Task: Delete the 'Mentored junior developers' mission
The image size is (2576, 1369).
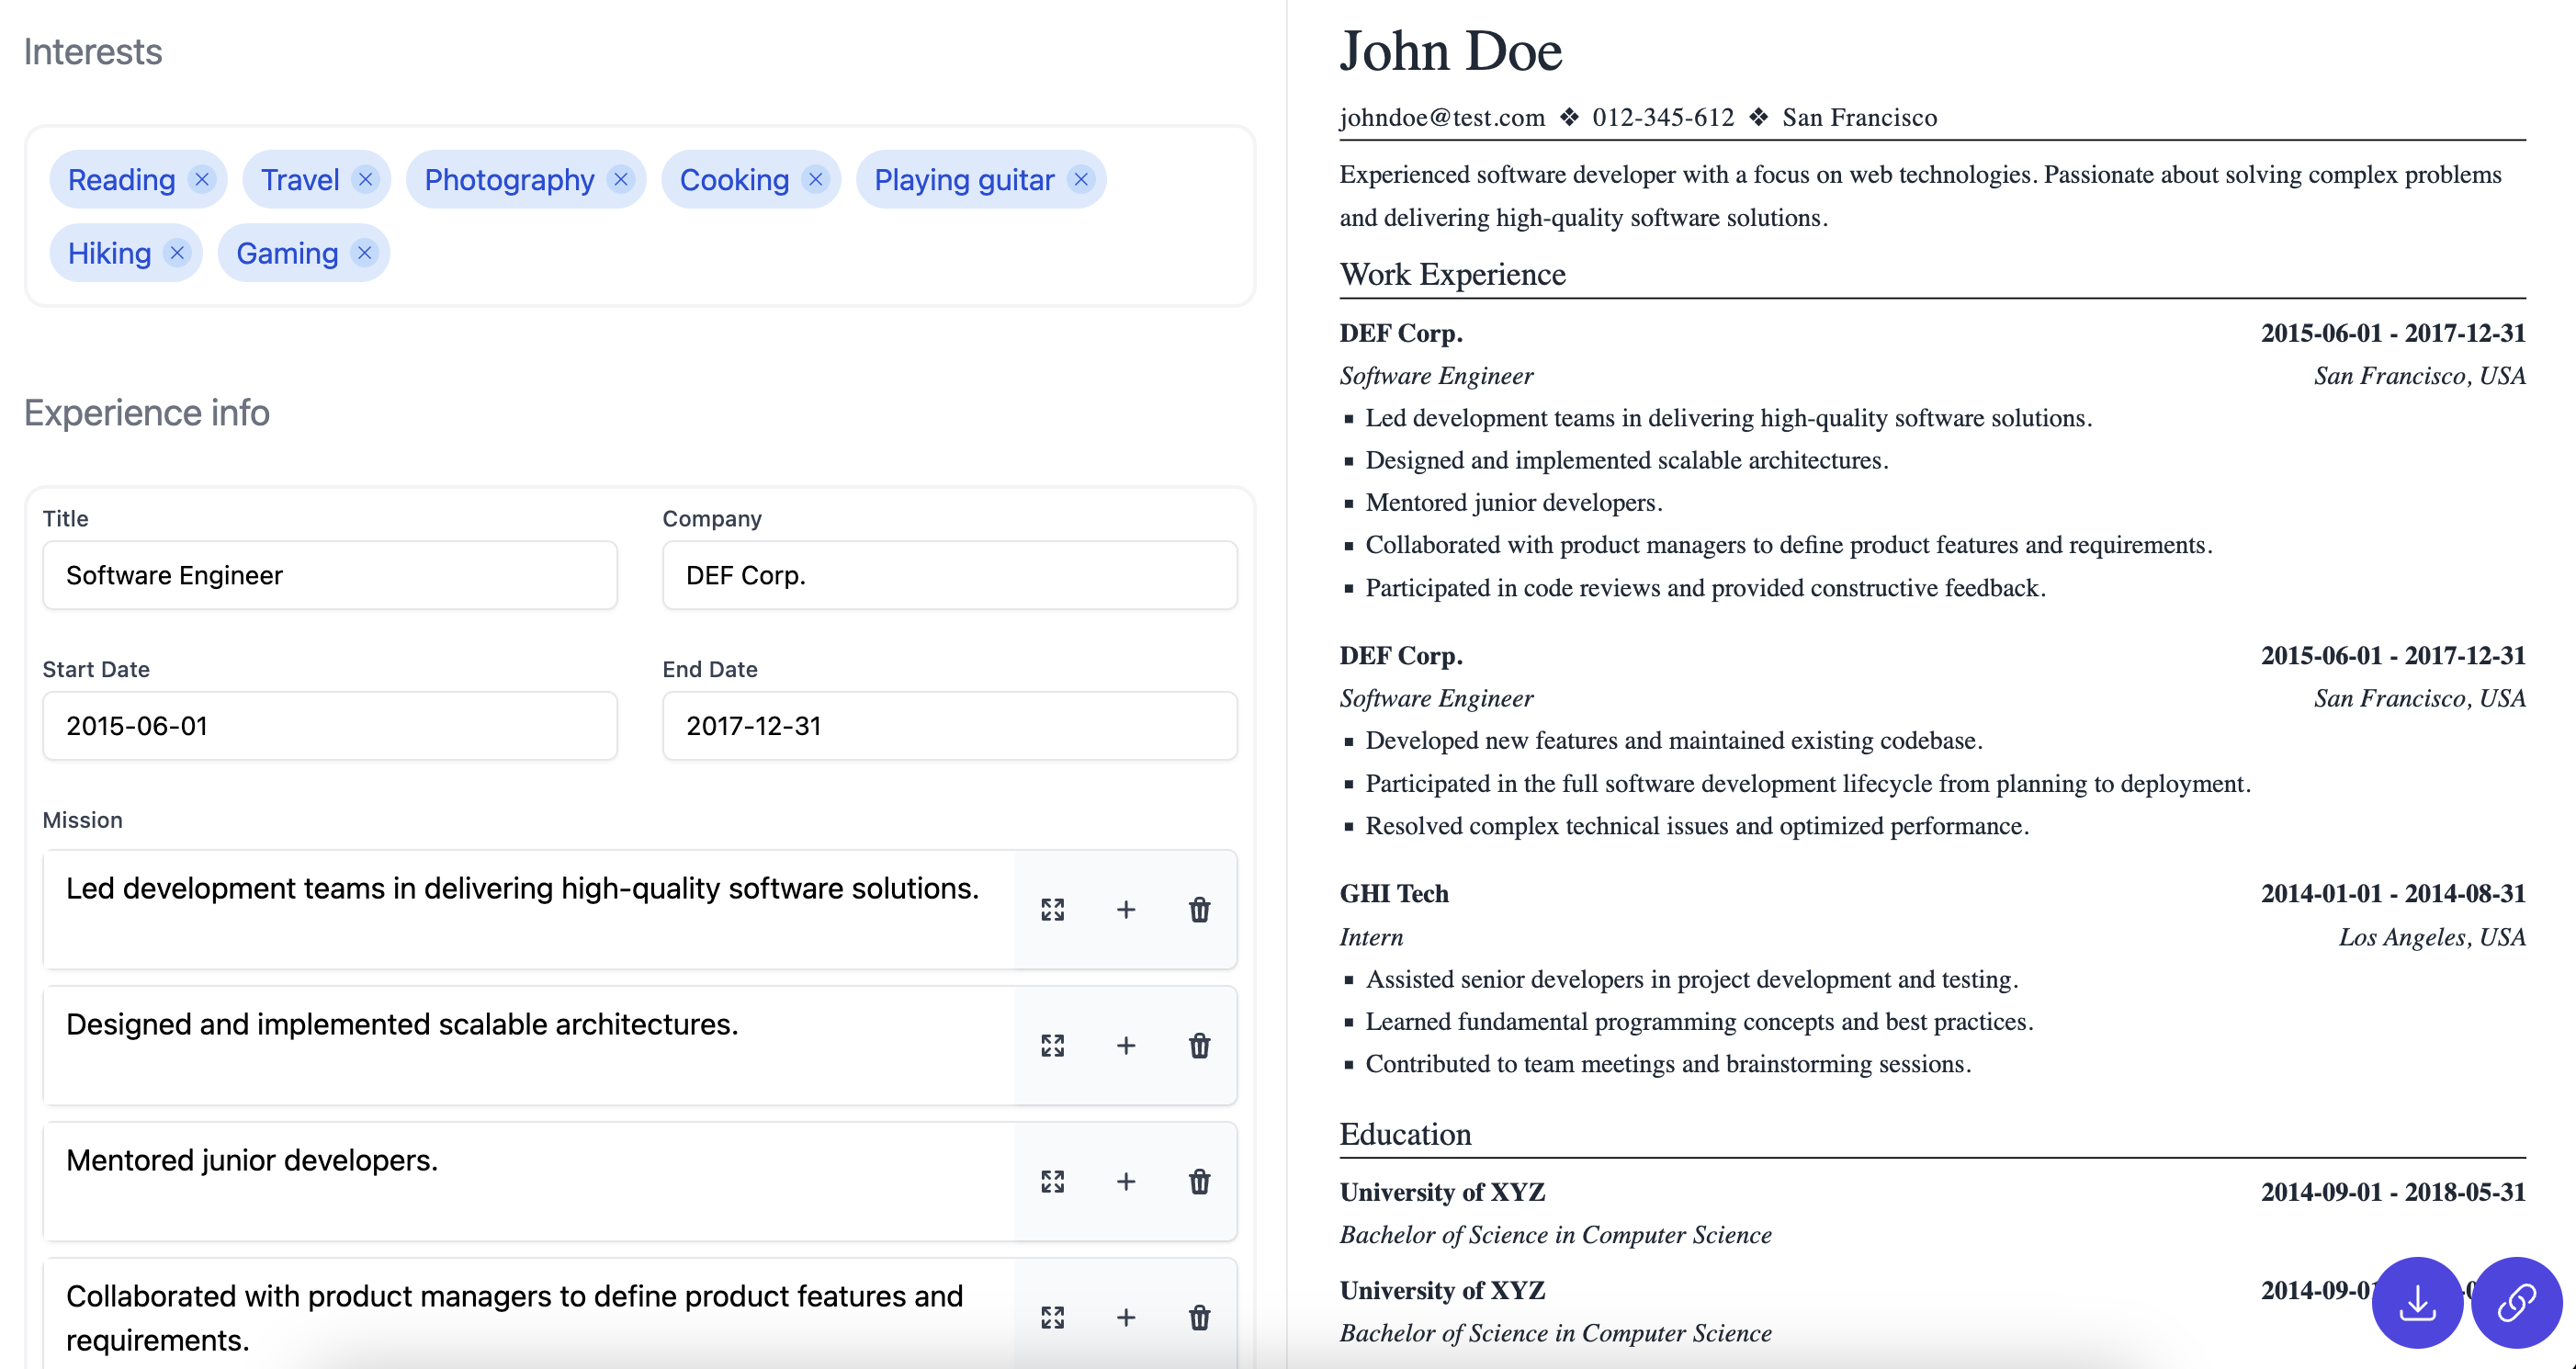Action: click(1199, 1181)
